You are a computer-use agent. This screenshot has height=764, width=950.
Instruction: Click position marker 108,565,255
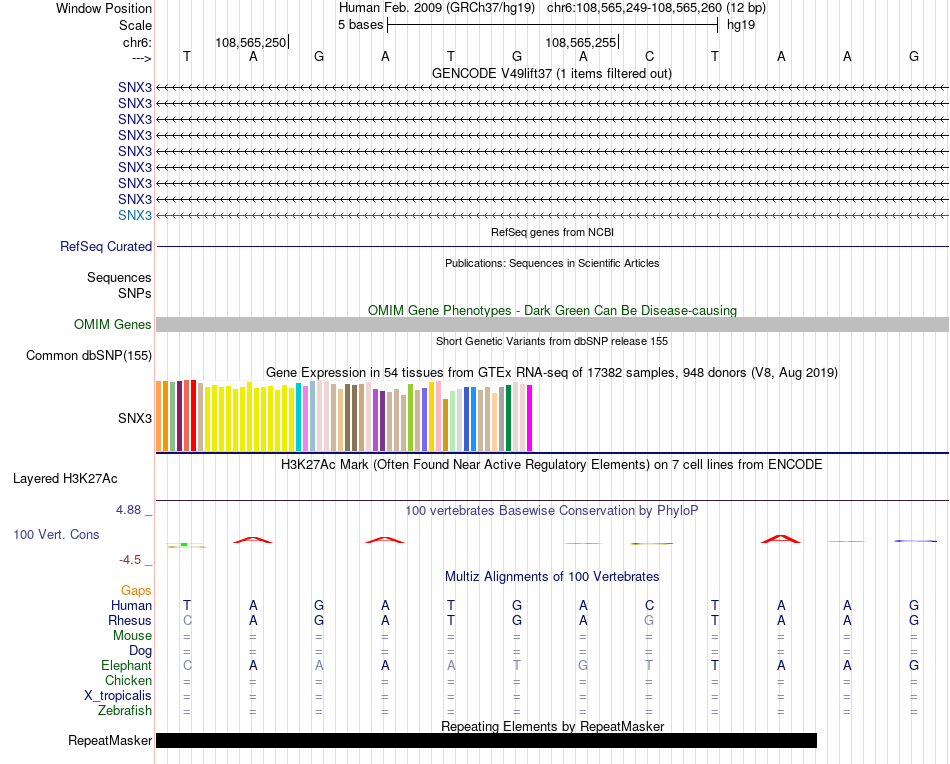click(x=580, y=42)
